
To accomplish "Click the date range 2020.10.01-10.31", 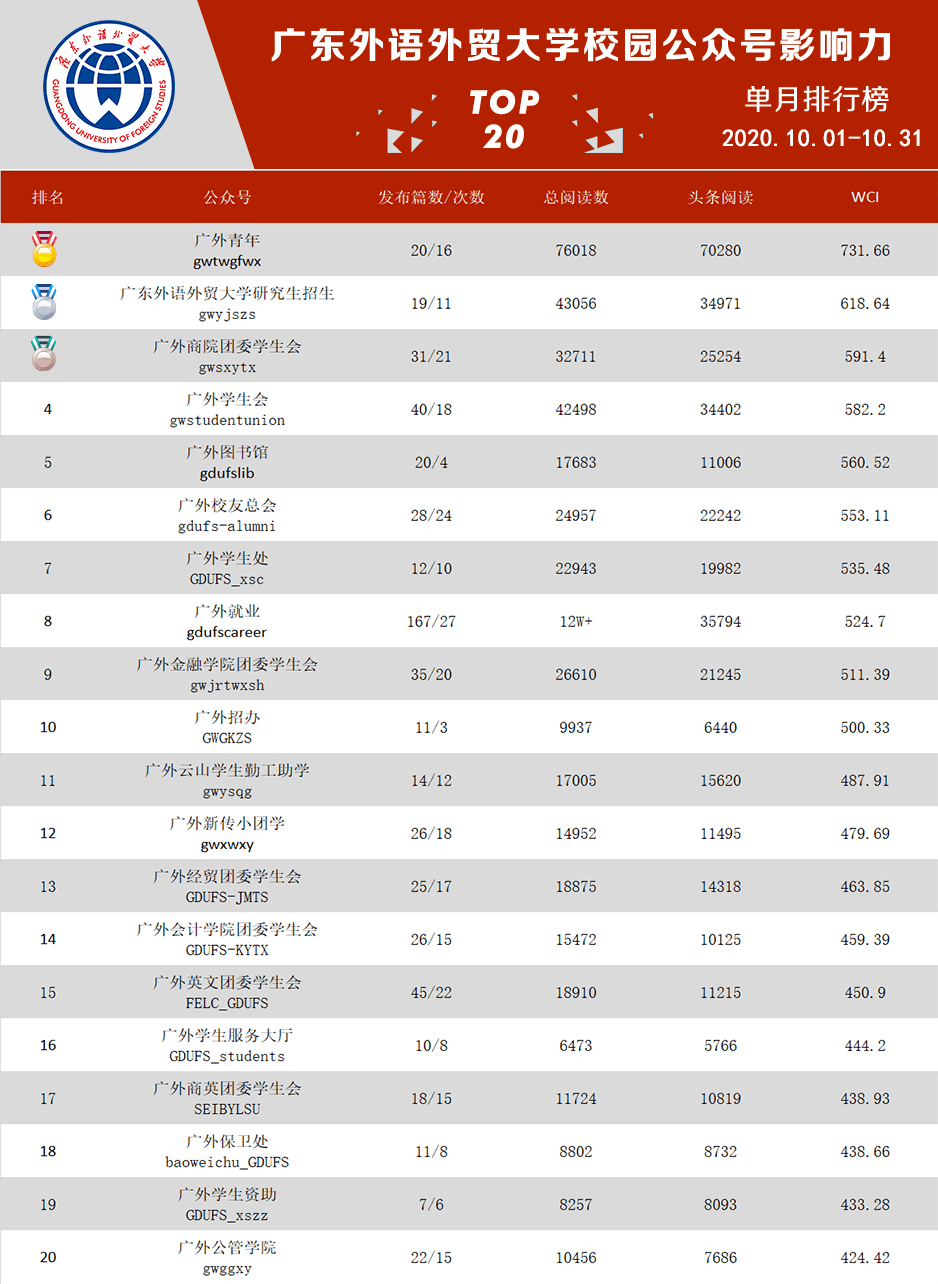I will pyautogui.click(x=821, y=139).
